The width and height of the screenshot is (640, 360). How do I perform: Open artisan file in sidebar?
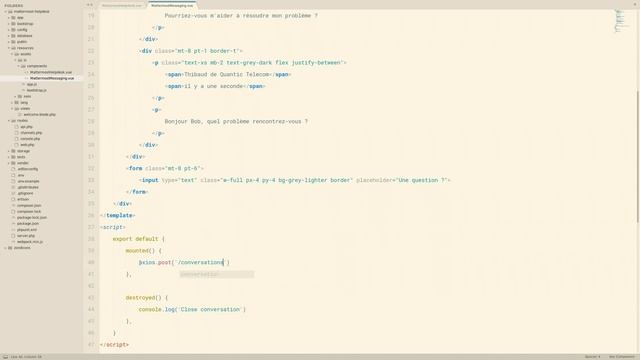(x=23, y=199)
